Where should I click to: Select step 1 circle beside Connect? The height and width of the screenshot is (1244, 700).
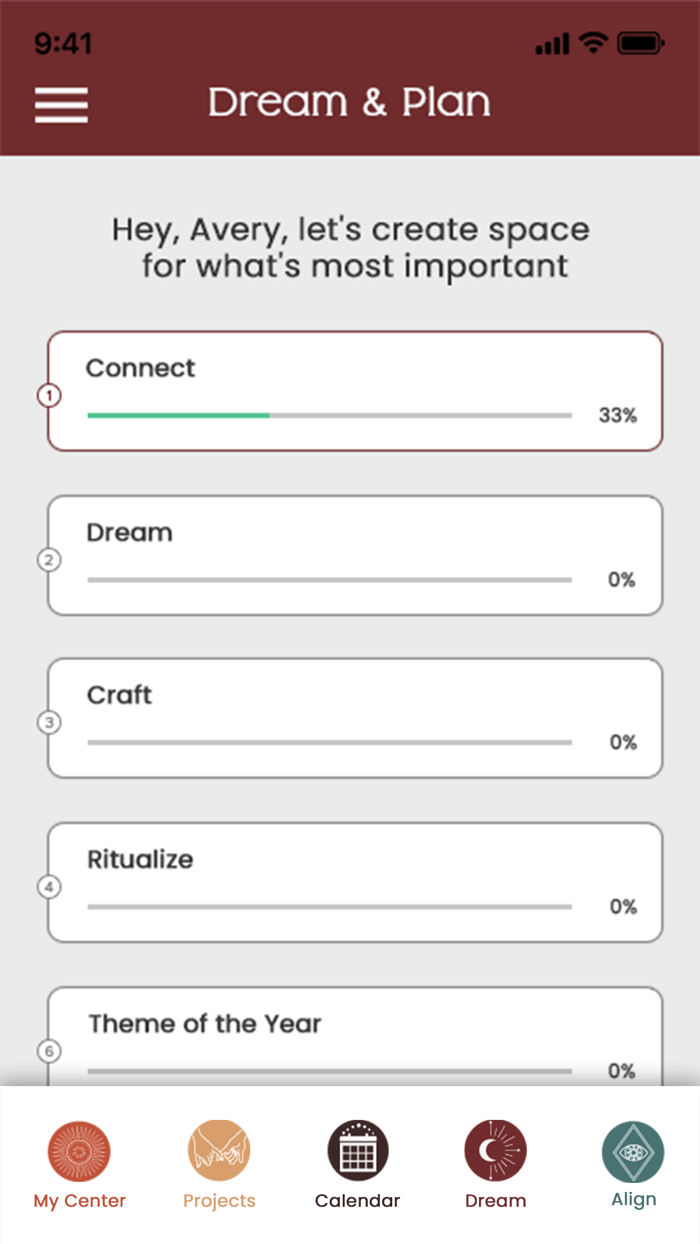[x=49, y=396]
